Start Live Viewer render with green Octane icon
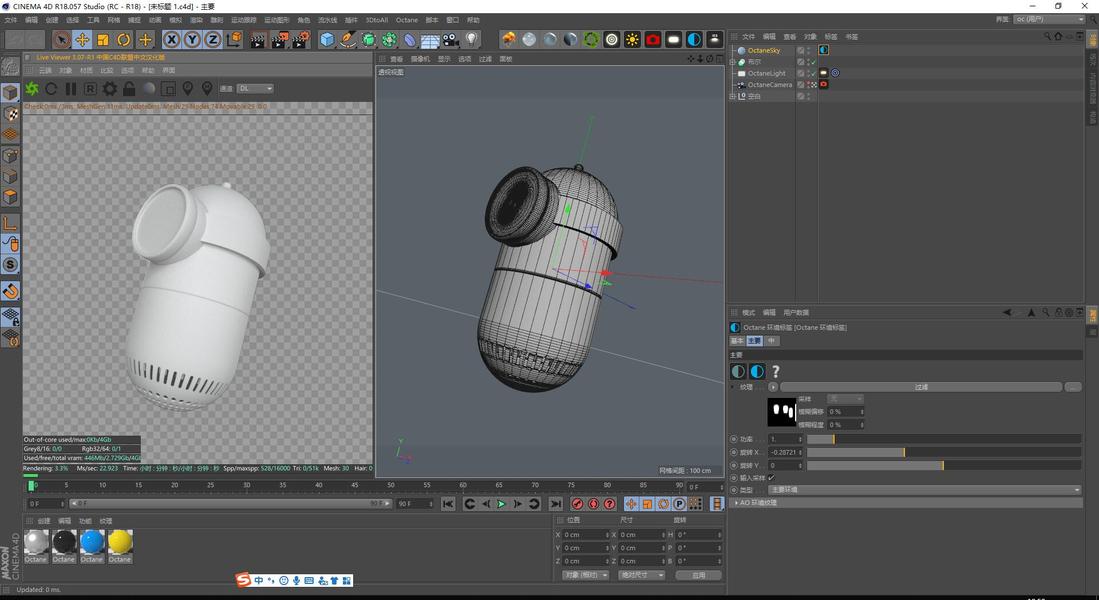The height and width of the screenshot is (600, 1099). click(32, 88)
